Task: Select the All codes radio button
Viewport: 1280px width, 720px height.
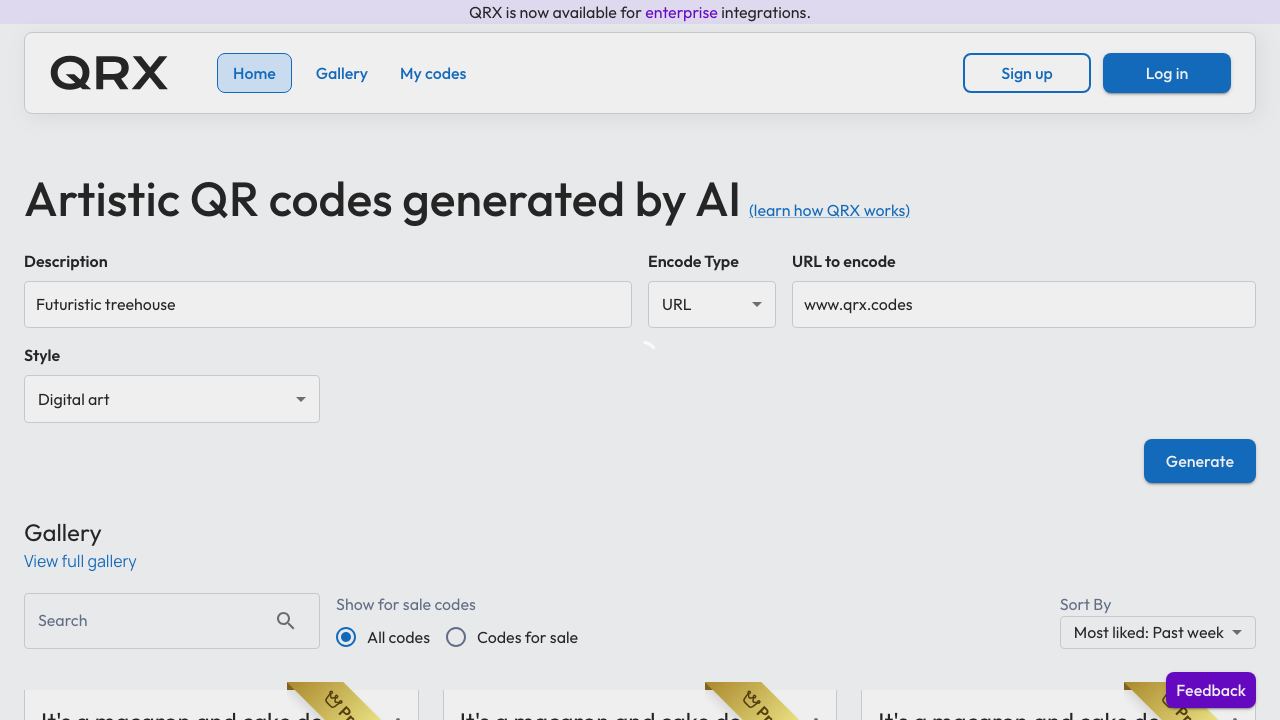Action: pos(346,637)
